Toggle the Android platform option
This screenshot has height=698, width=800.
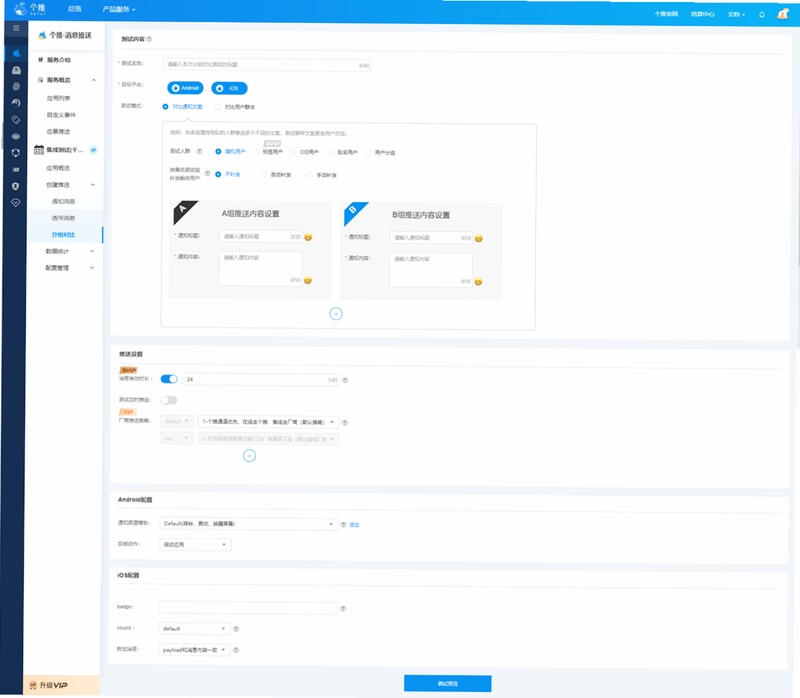click(x=185, y=88)
